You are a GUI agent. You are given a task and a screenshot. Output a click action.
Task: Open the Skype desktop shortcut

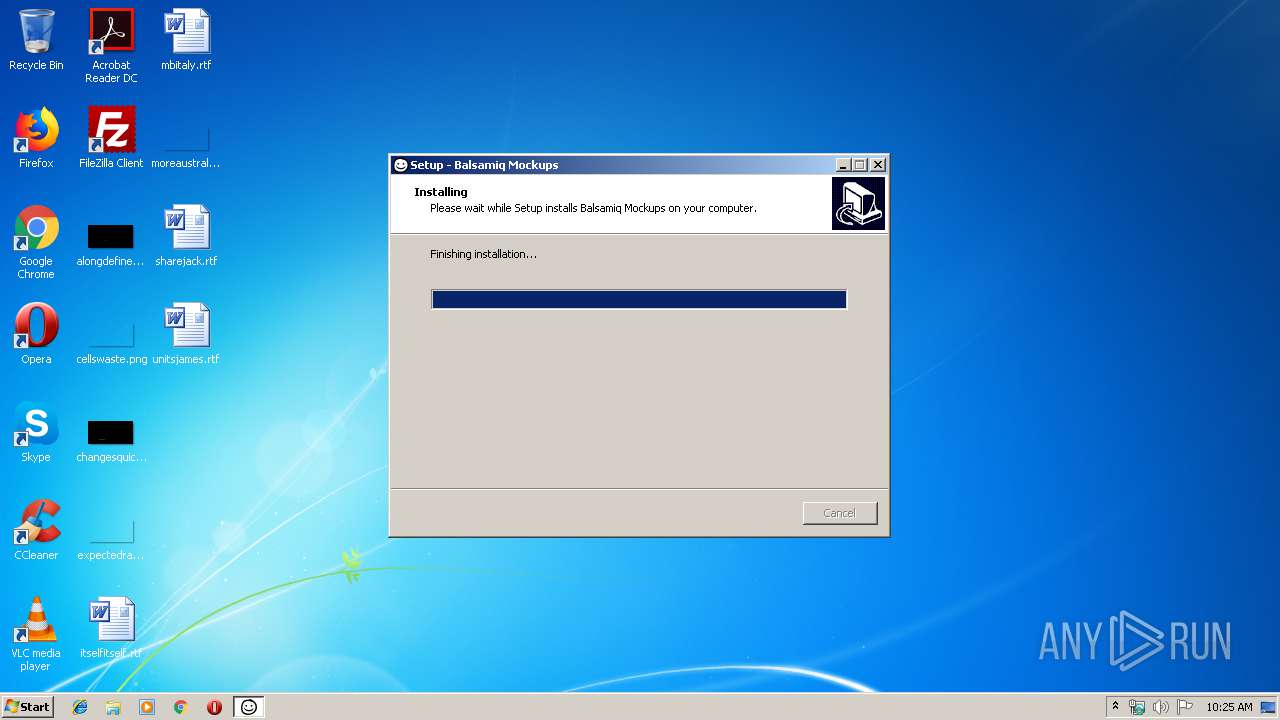(36, 433)
